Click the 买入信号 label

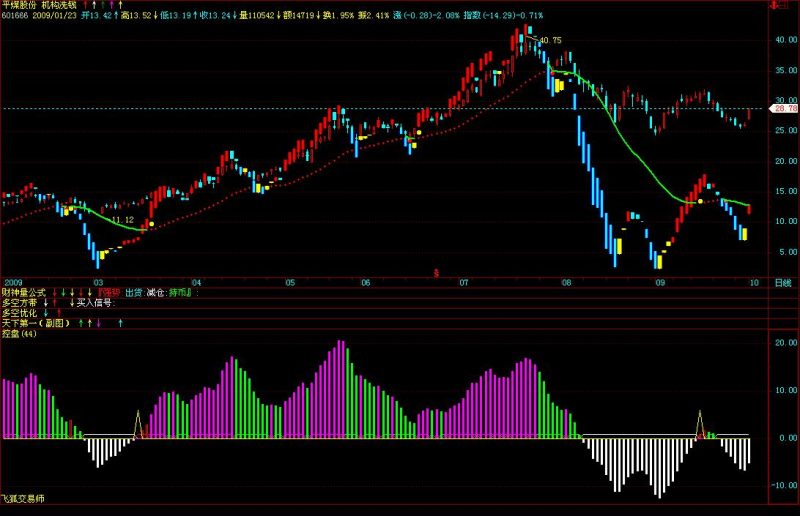pos(95,303)
